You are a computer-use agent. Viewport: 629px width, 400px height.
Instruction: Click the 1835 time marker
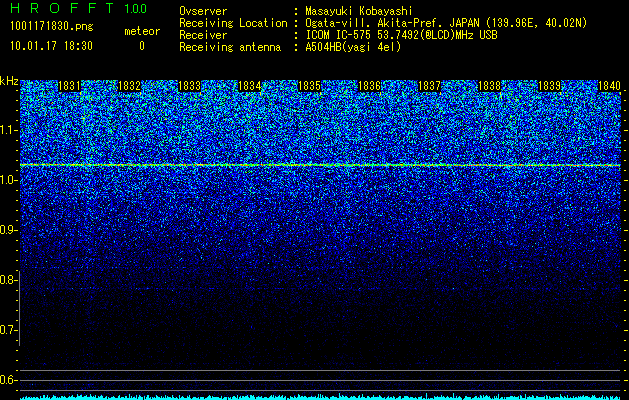310,86
